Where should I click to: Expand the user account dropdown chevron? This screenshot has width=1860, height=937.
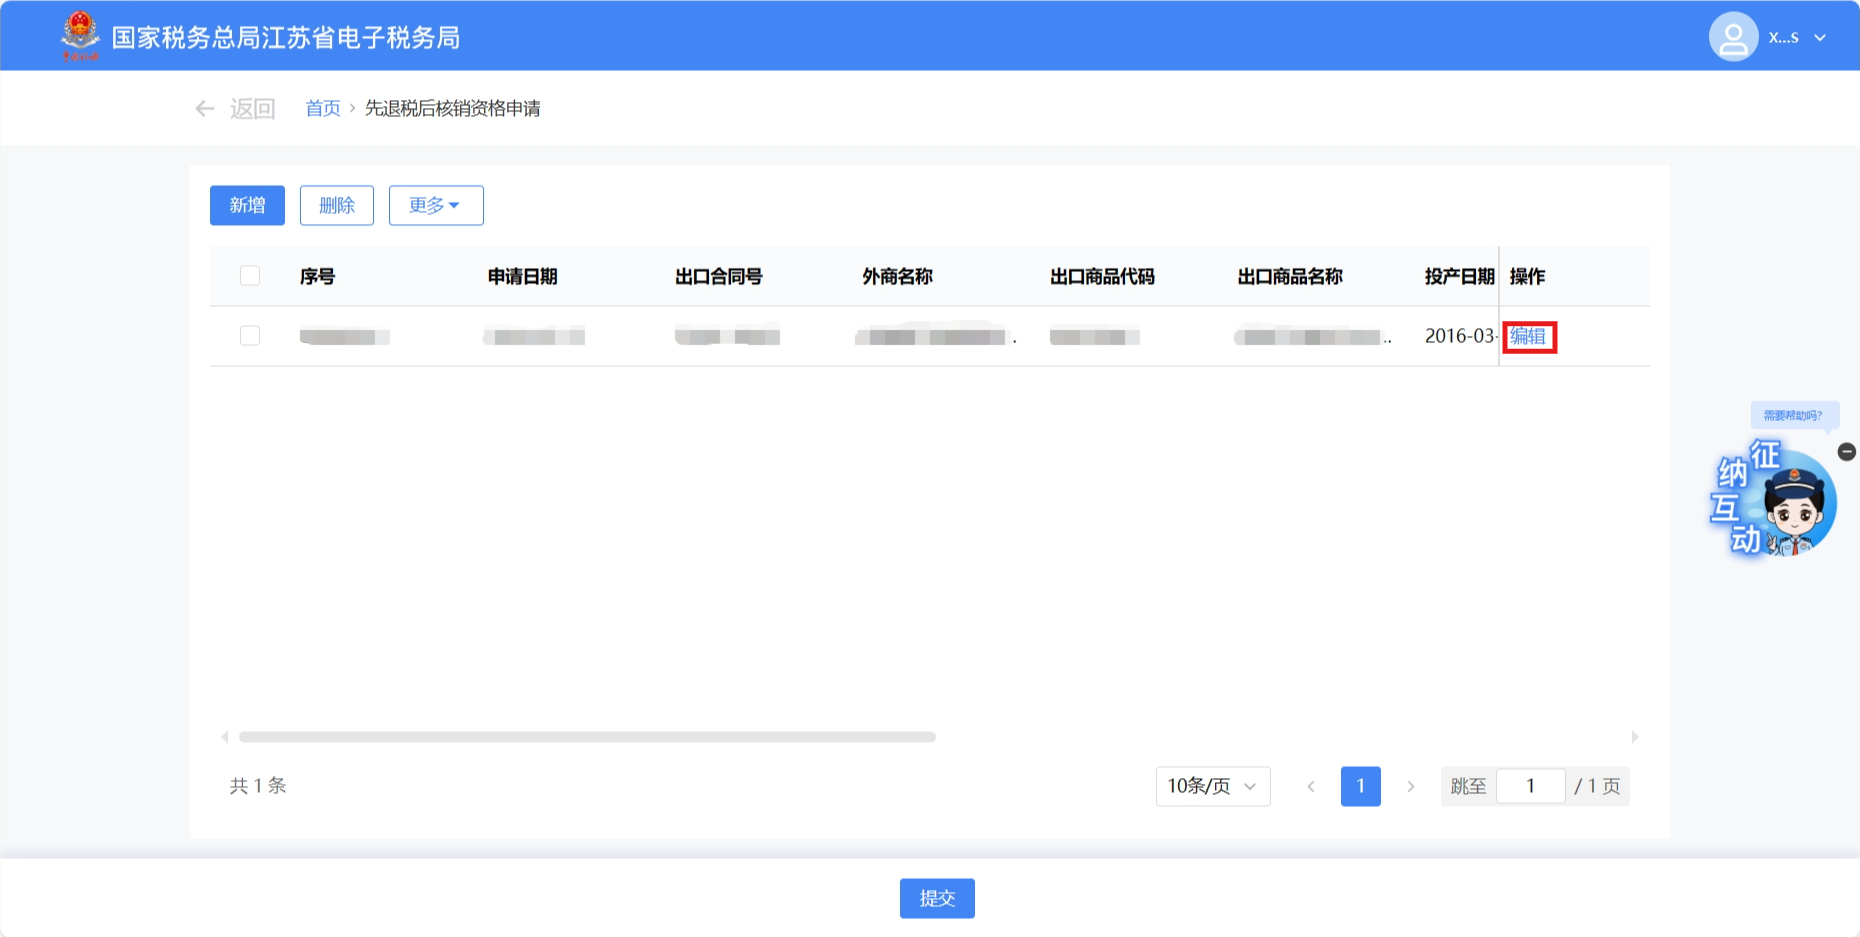[1820, 38]
